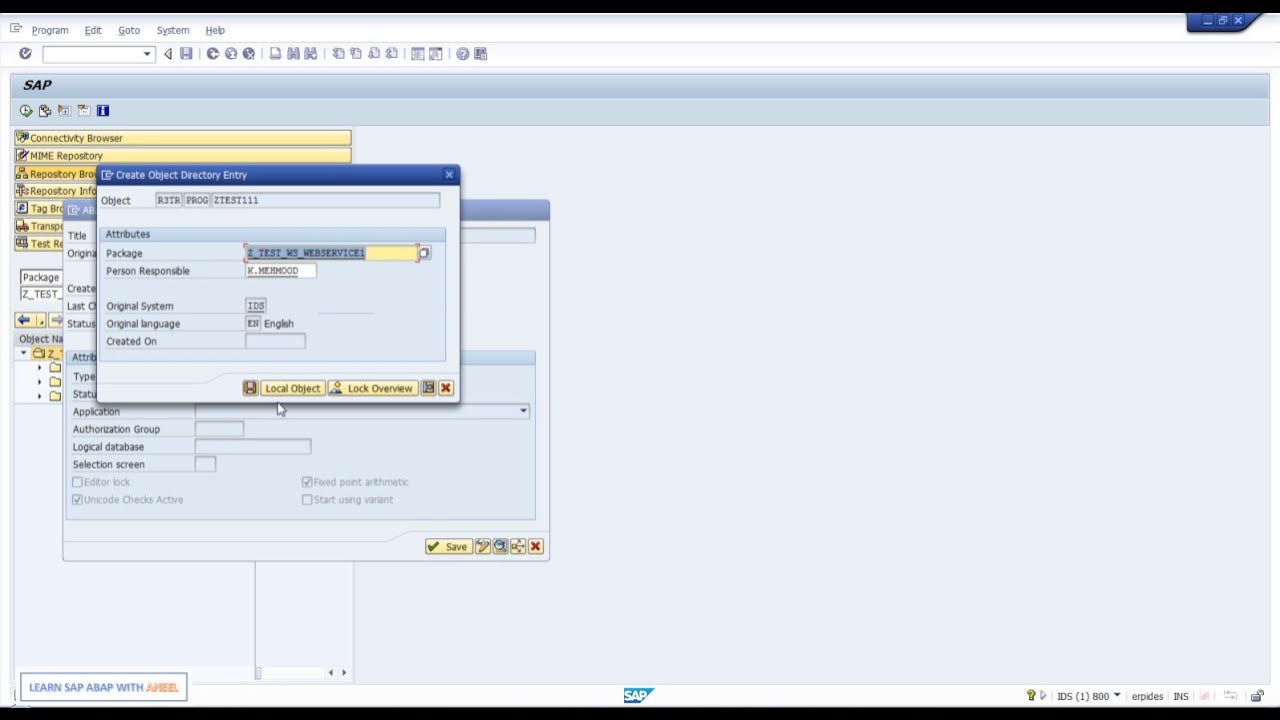Click the Save button in attributes window

click(x=448, y=546)
